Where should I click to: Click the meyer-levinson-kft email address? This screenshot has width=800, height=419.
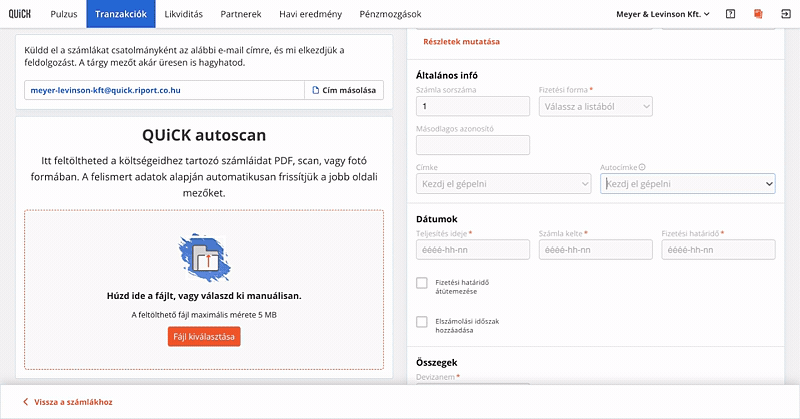(106, 90)
